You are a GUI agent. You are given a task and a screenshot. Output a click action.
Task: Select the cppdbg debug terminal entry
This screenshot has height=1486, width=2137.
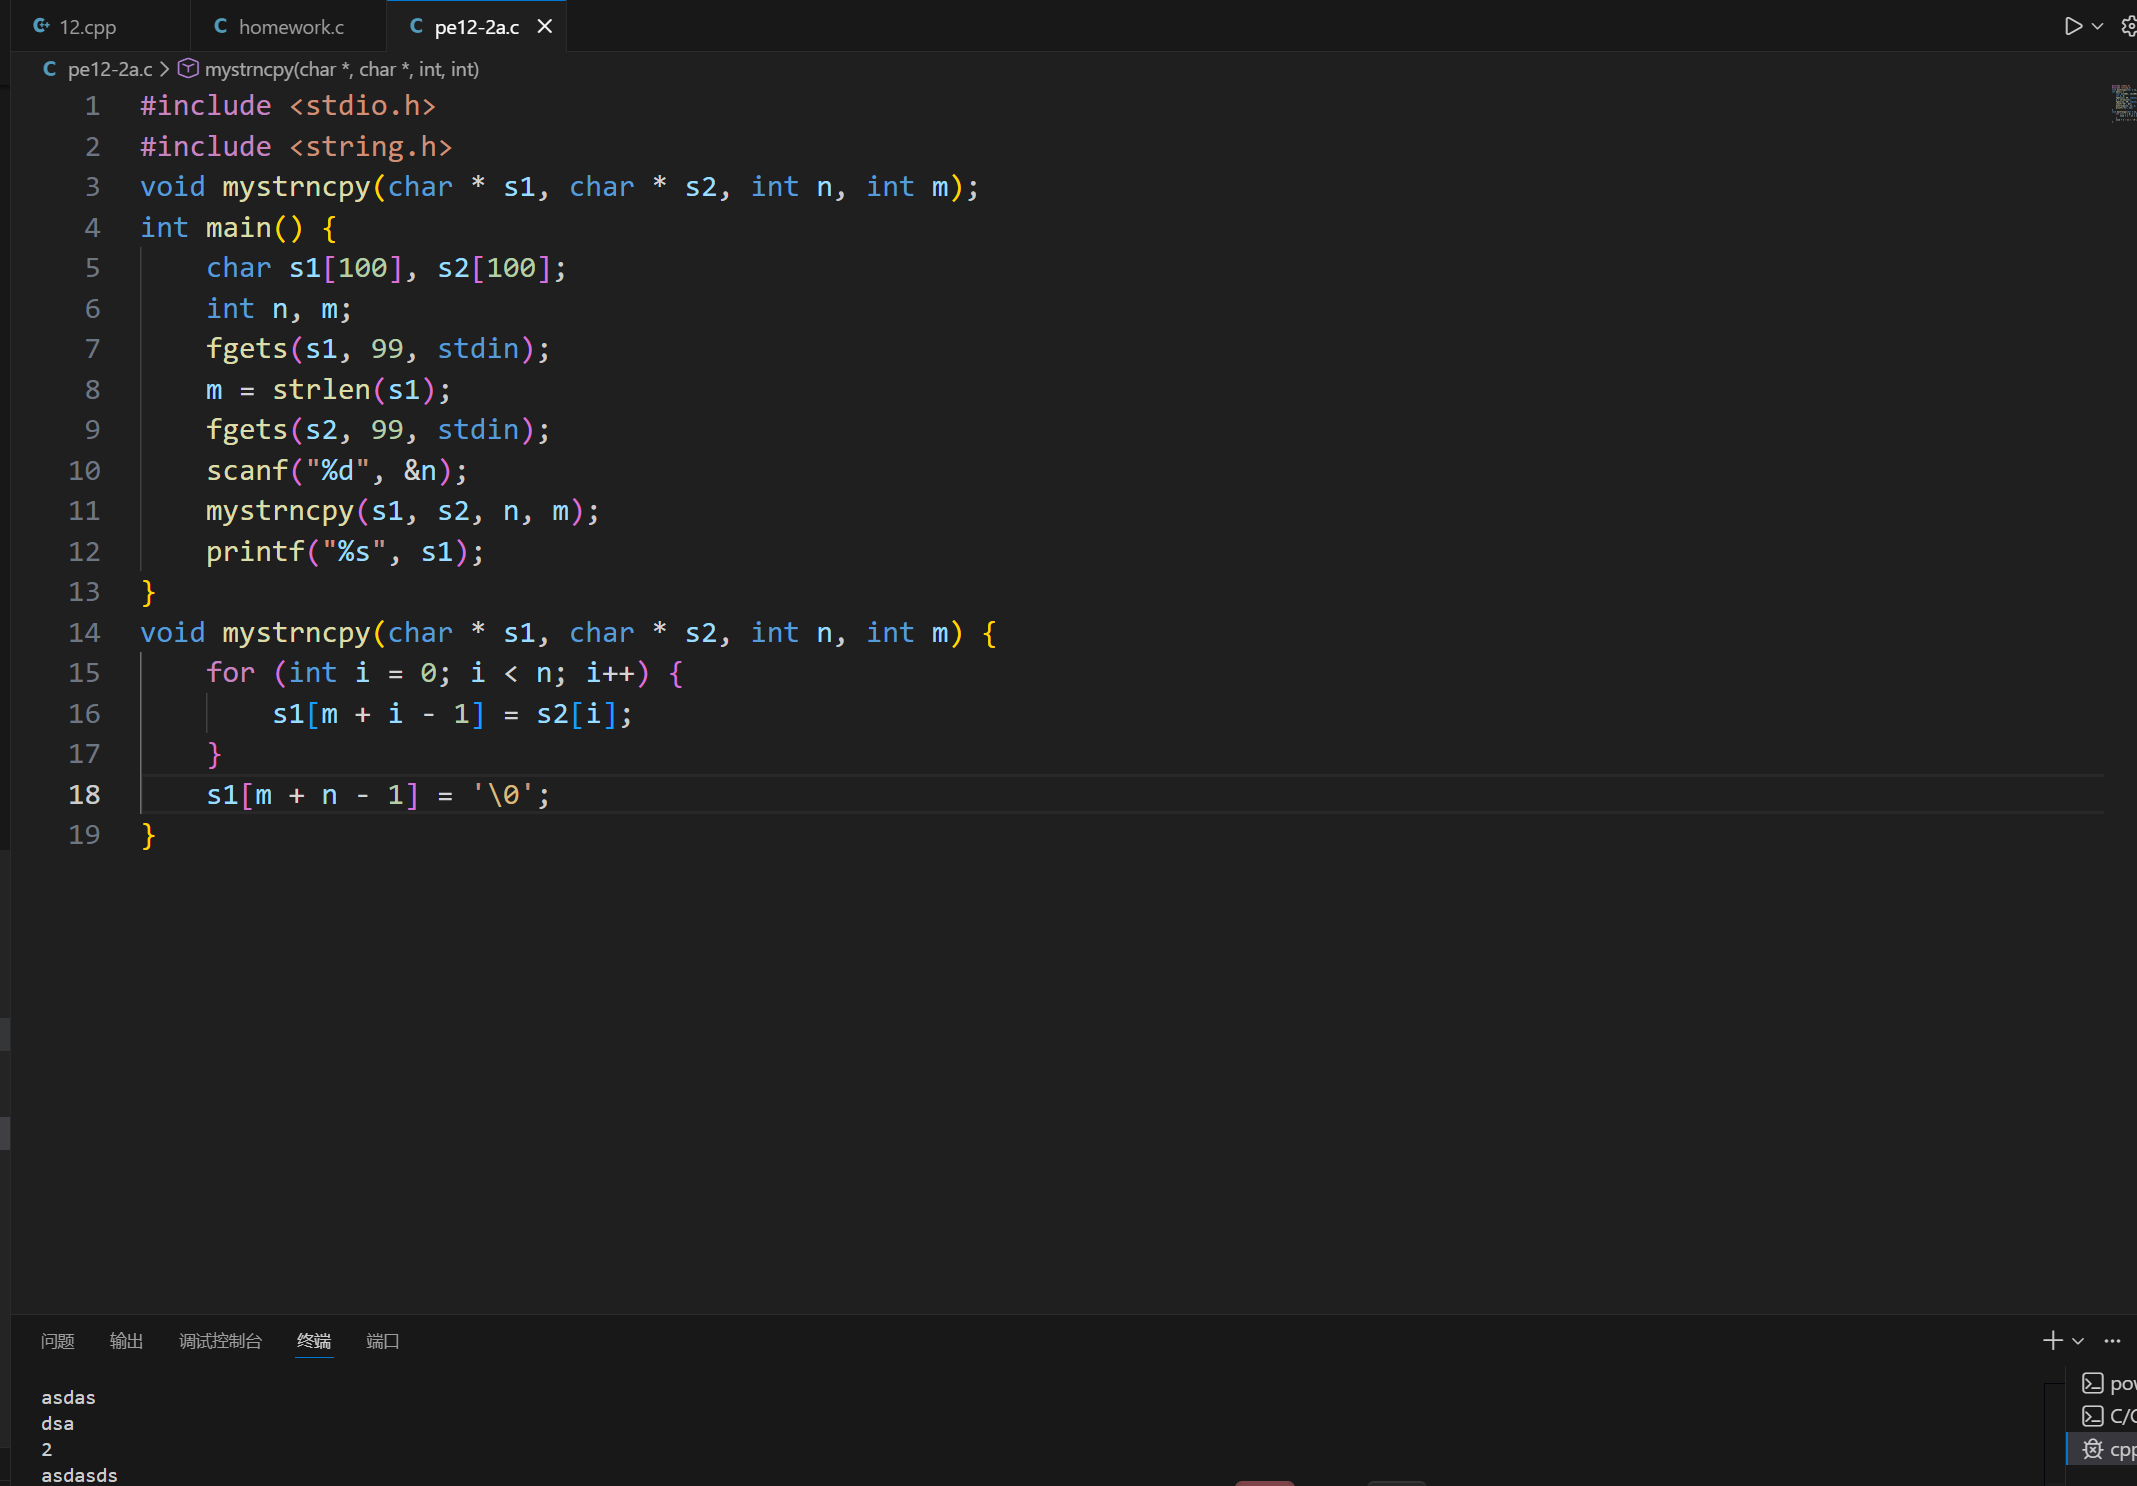2110,1449
